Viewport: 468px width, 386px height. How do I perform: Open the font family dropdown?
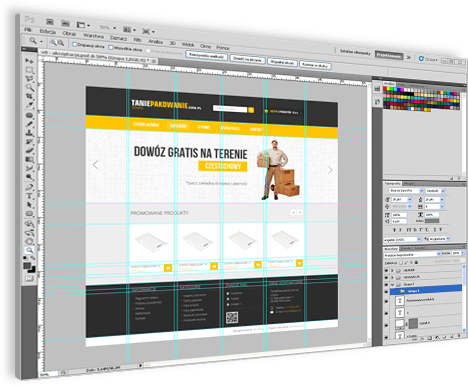pyautogui.click(x=406, y=191)
